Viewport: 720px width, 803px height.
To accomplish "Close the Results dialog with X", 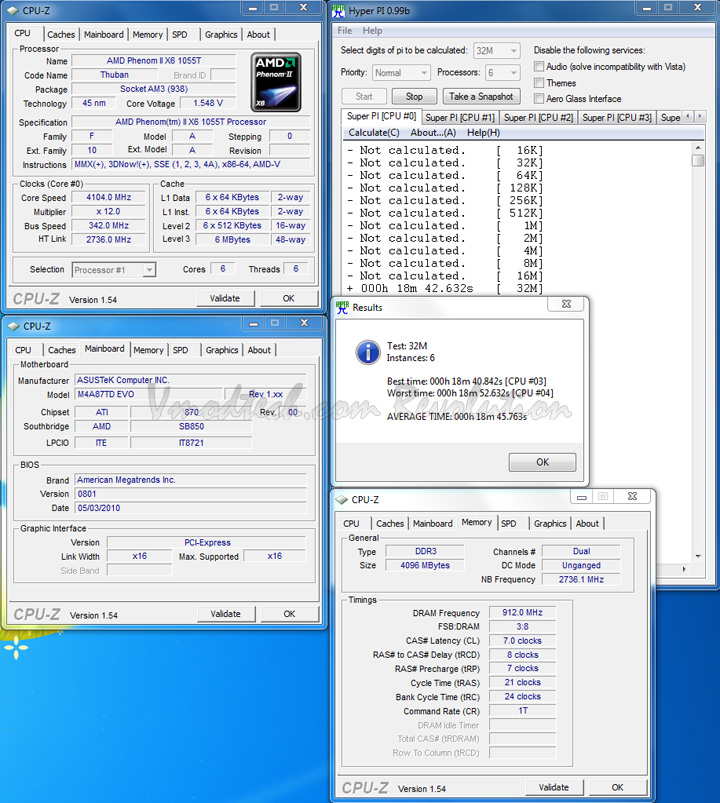I will [x=566, y=304].
